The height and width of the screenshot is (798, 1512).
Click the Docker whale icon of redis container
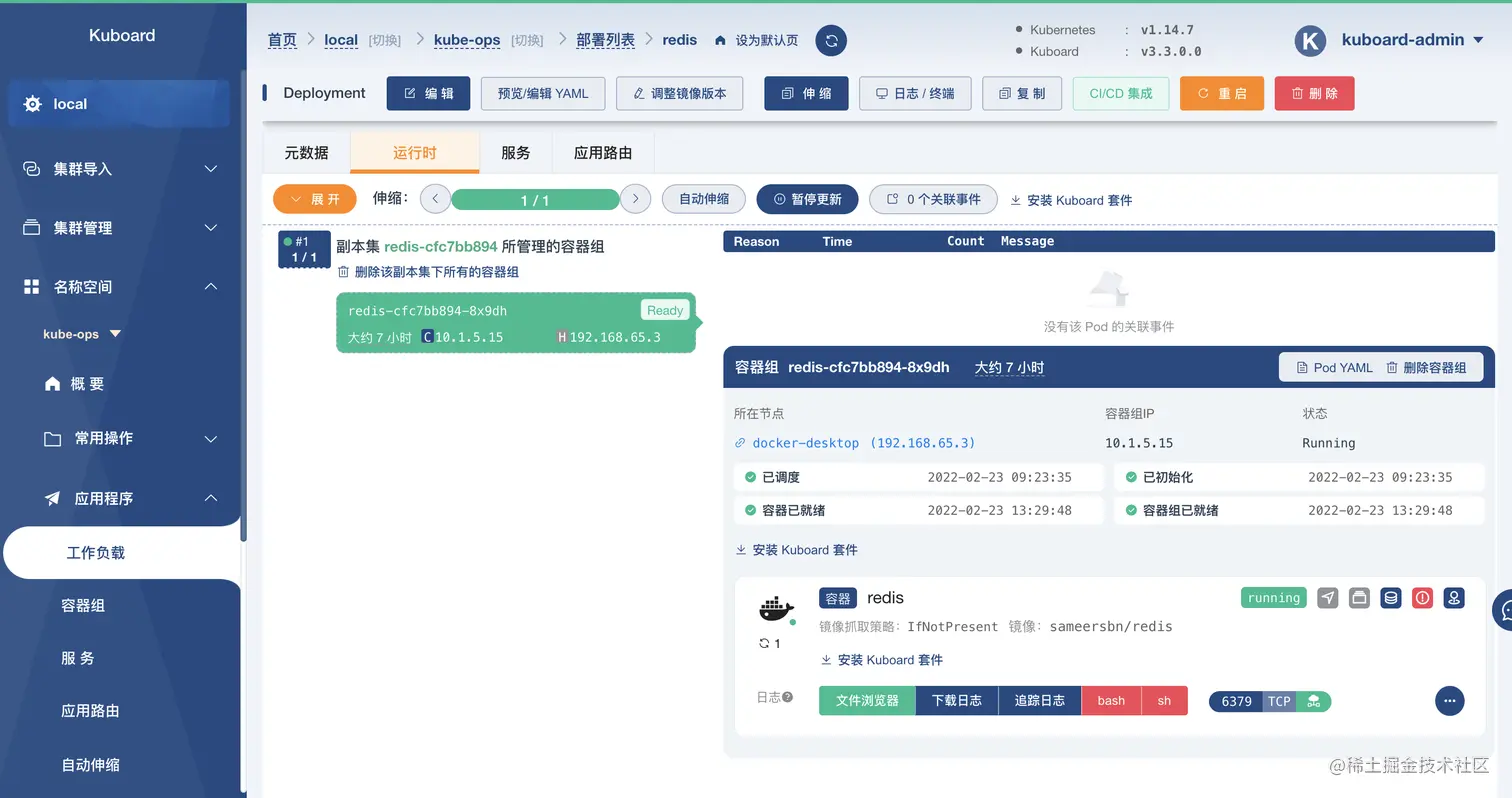click(x=776, y=609)
